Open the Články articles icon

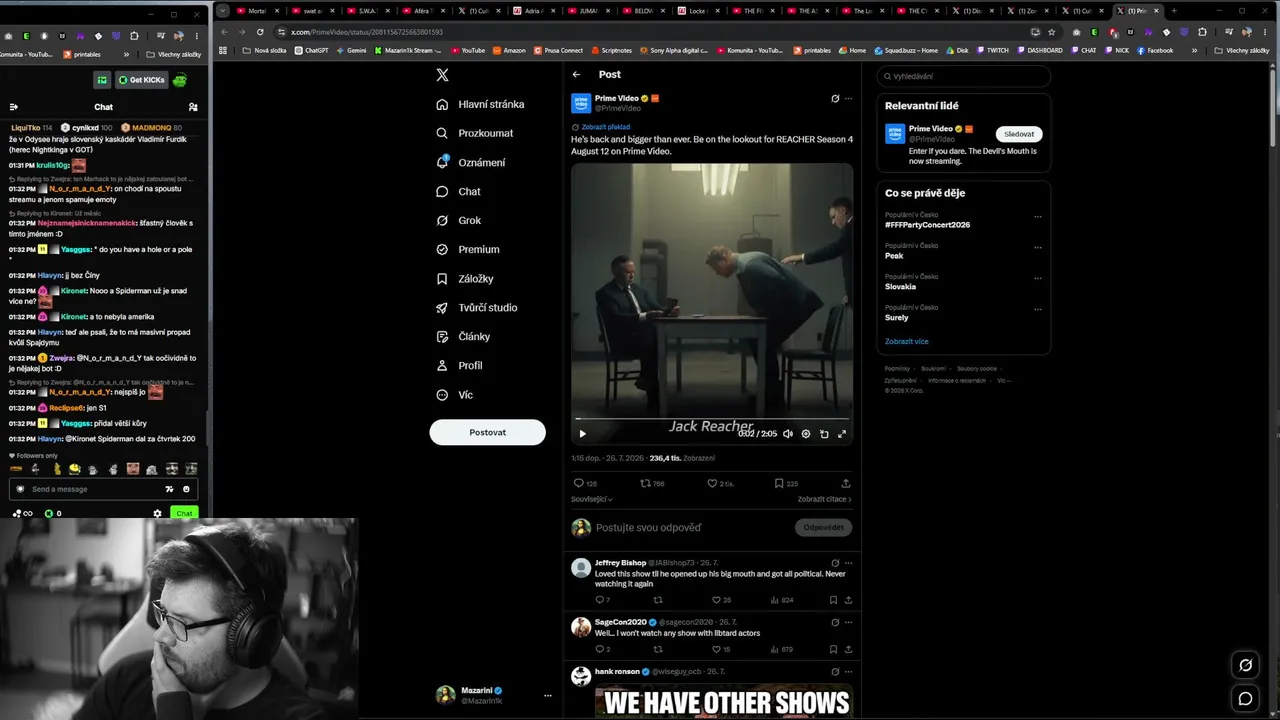coord(442,336)
